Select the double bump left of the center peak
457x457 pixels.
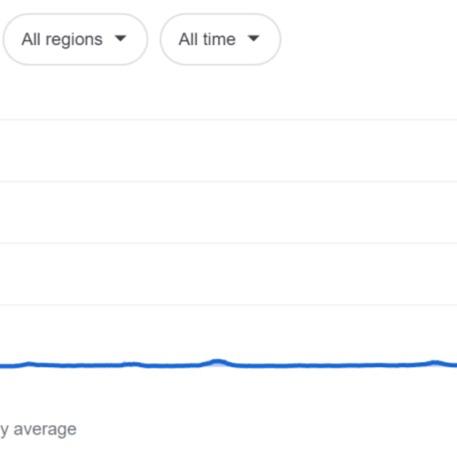pyautogui.click(x=130, y=364)
